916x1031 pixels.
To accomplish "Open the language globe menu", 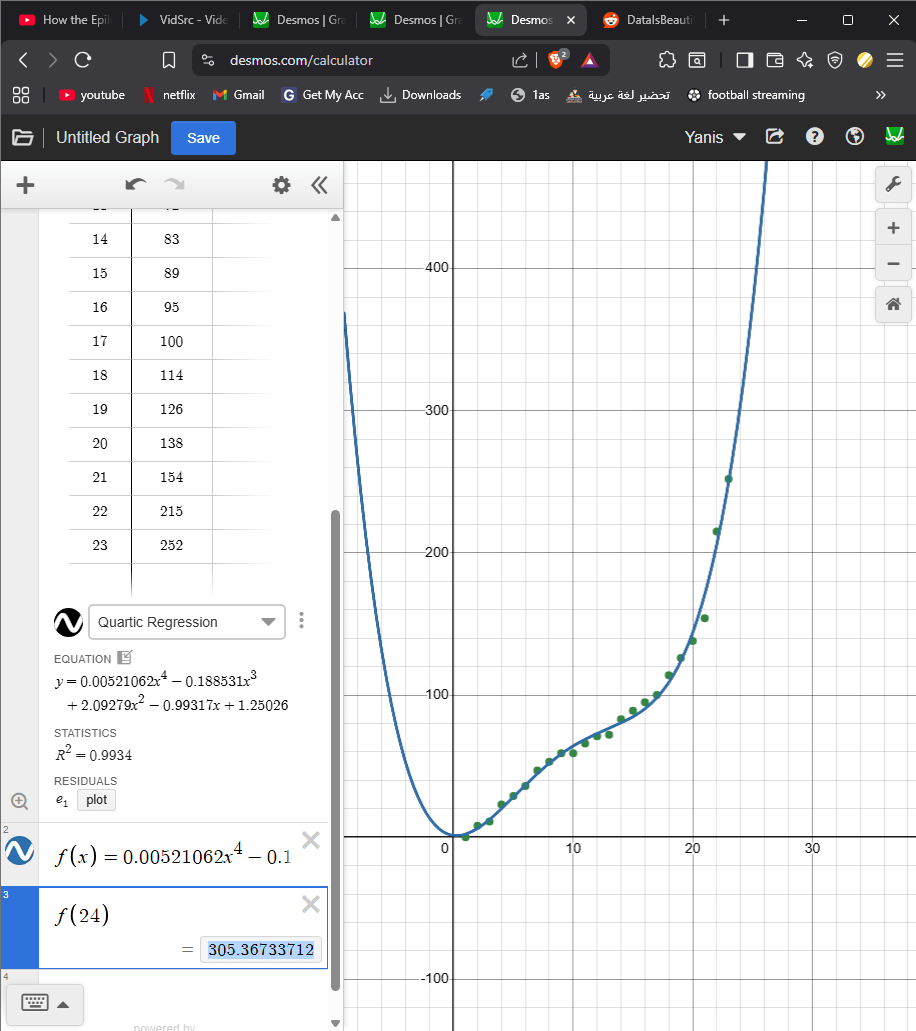I will (x=854, y=137).
